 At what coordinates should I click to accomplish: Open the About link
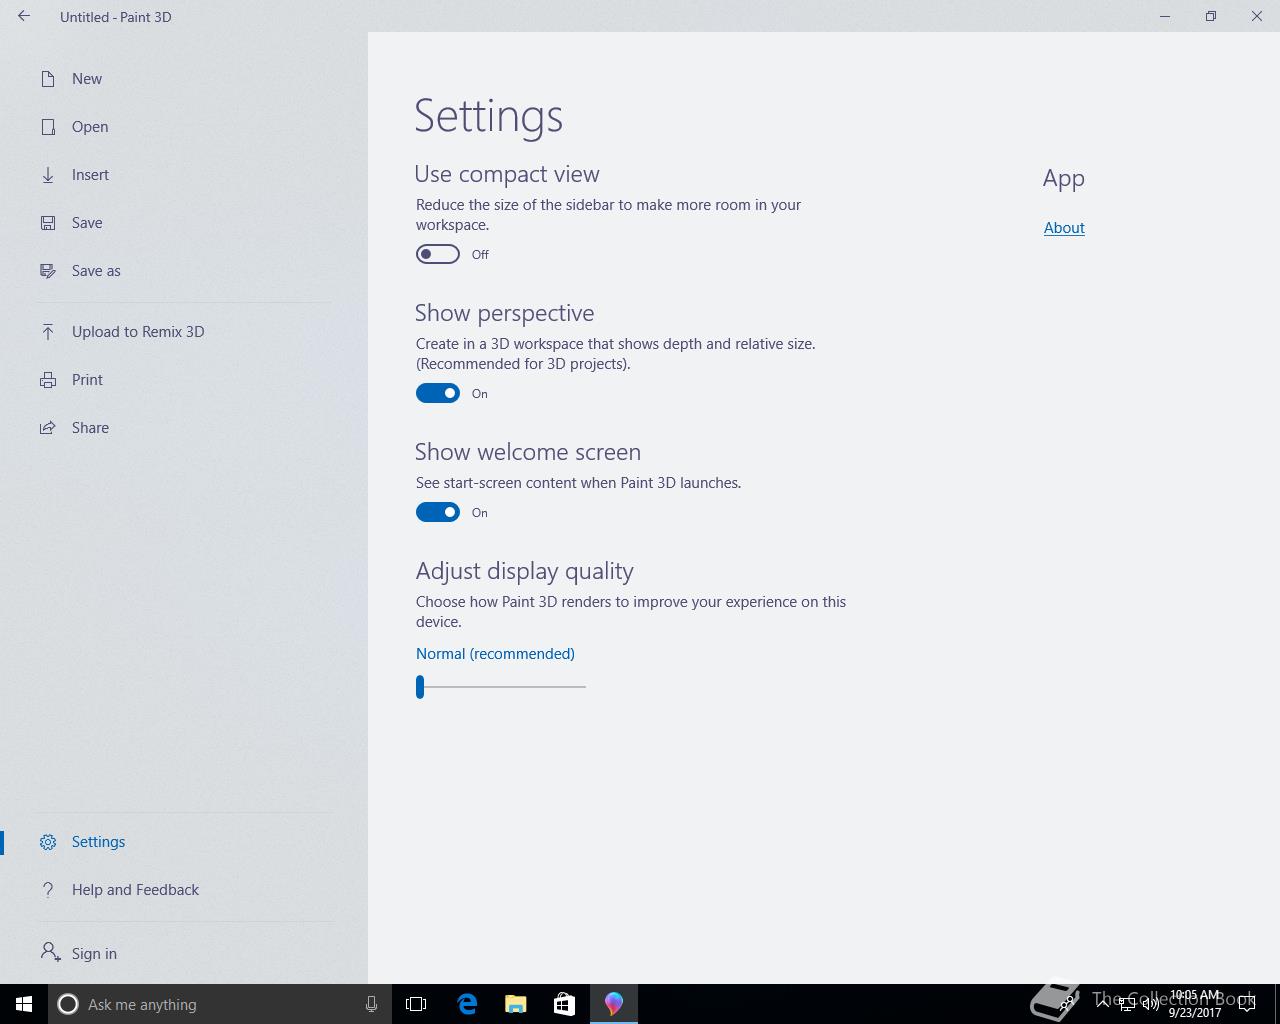click(x=1064, y=228)
